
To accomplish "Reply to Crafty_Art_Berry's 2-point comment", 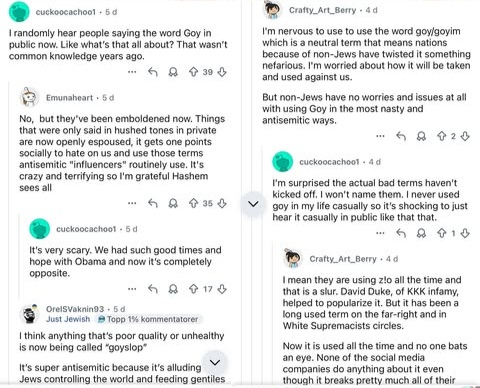I will coord(401,136).
